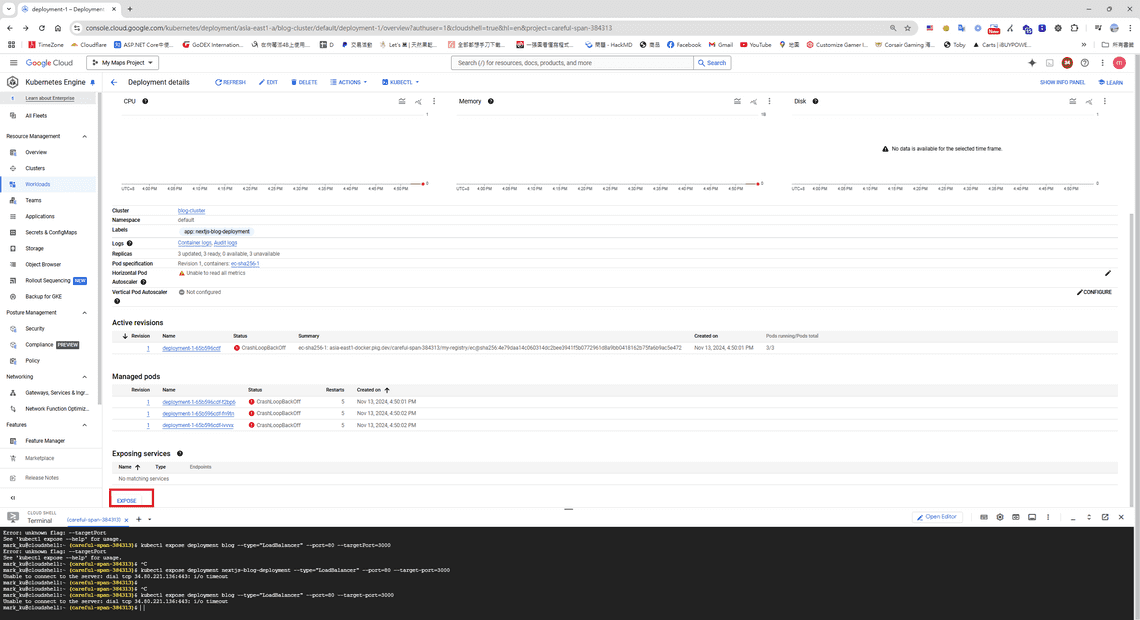The width and height of the screenshot is (1140, 620).
Task: Toggle legend on Memory chart
Action: coord(737,101)
